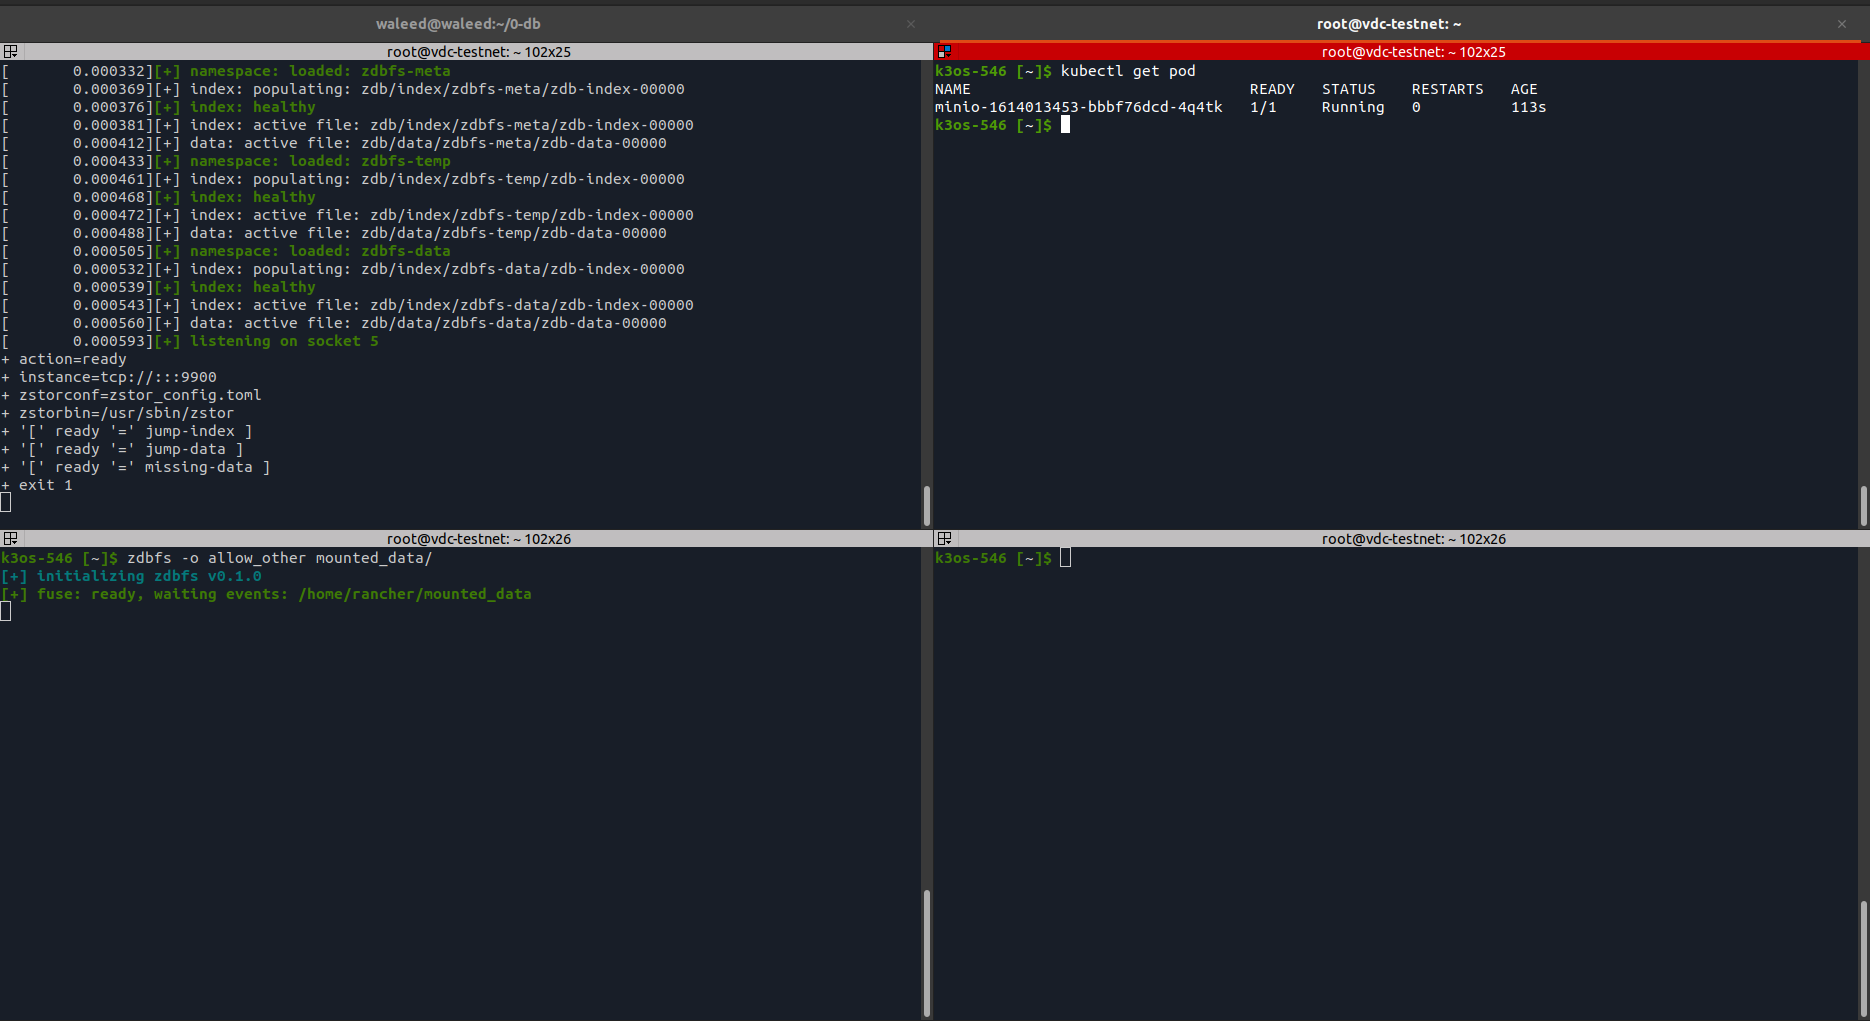Image resolution: width=1870 pixels, height=1021 pixels.
Task: Open the grouping menu icon on the top-left pane
Action: [x=11, y=51]
